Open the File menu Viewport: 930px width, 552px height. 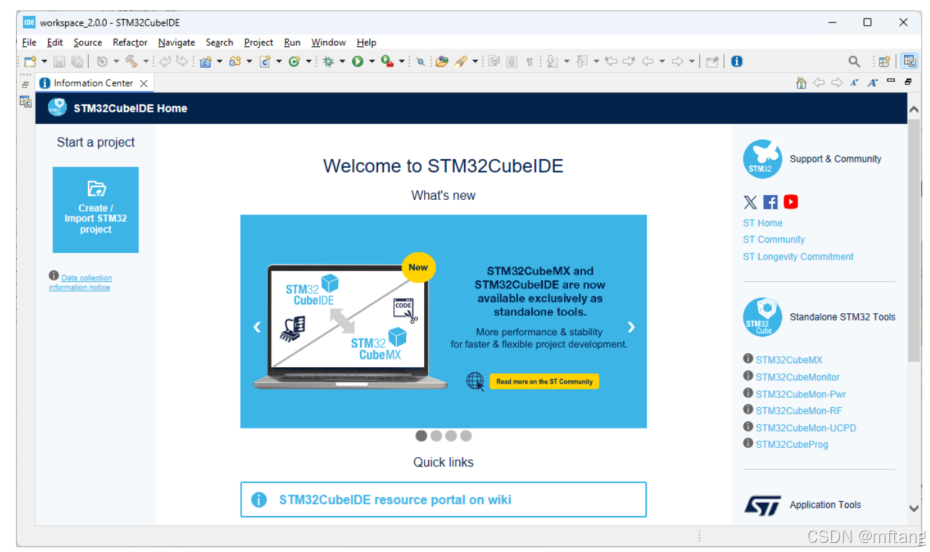pos(29,43)
